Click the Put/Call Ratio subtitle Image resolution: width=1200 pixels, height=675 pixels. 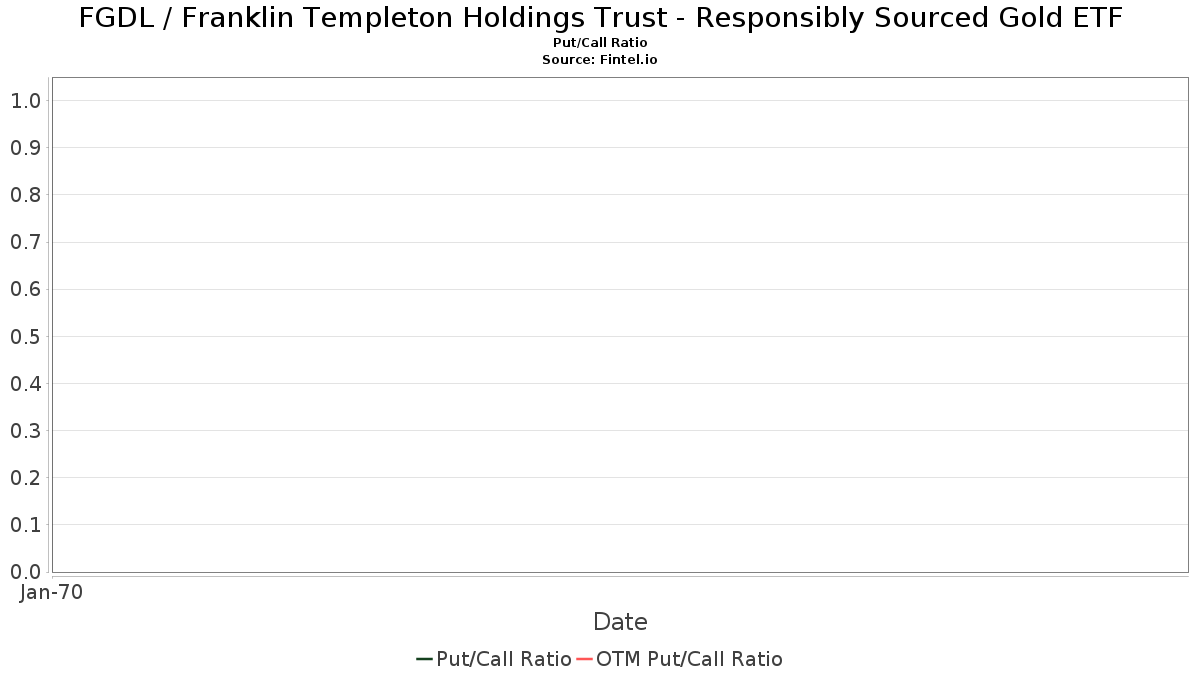click(x=600, y=43)
